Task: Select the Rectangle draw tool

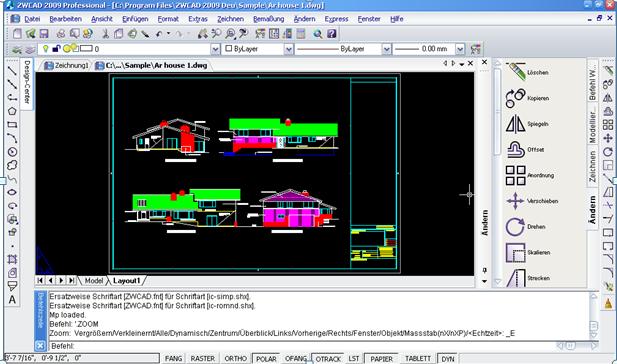Action: [x=12, y=125]
